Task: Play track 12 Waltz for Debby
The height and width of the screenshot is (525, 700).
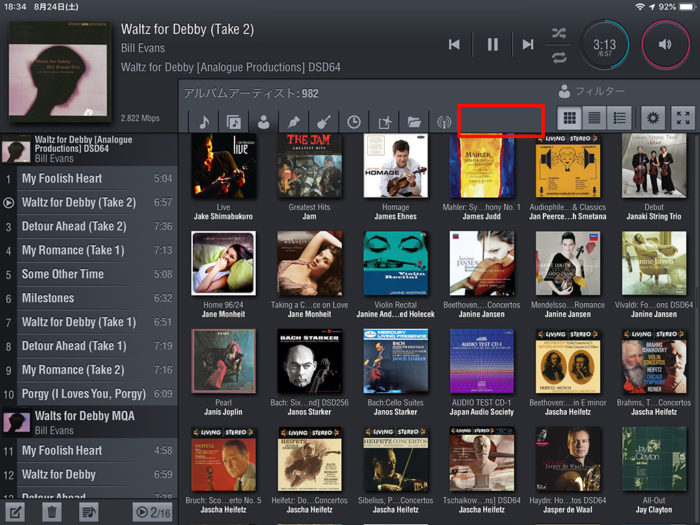Action: (x=89, y=475)
